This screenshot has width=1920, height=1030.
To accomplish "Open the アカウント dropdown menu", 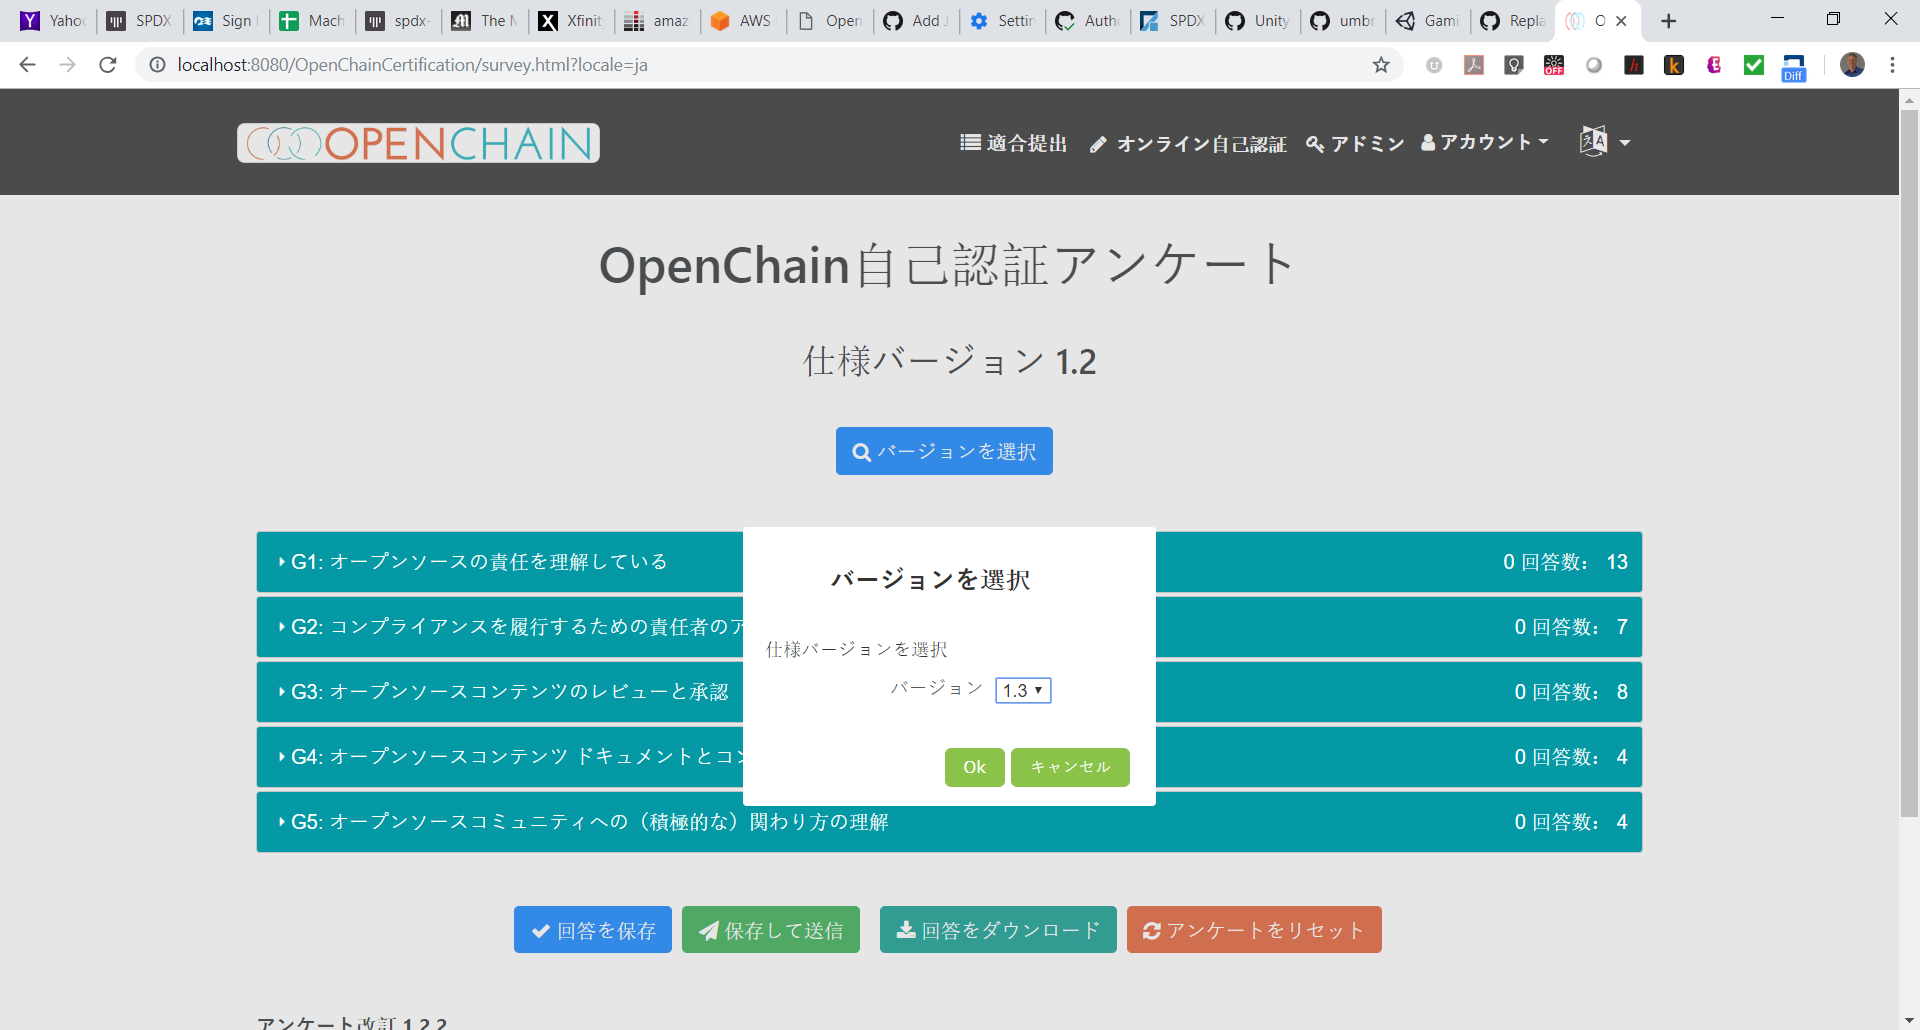I will pyautogui.click(x=1485, y=142).
